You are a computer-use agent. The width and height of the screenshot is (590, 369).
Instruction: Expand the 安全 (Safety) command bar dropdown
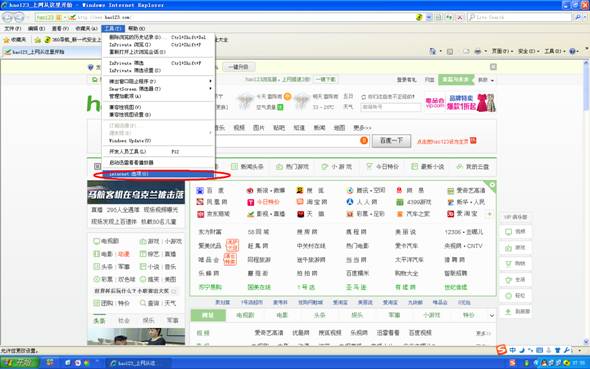point(529,51)
